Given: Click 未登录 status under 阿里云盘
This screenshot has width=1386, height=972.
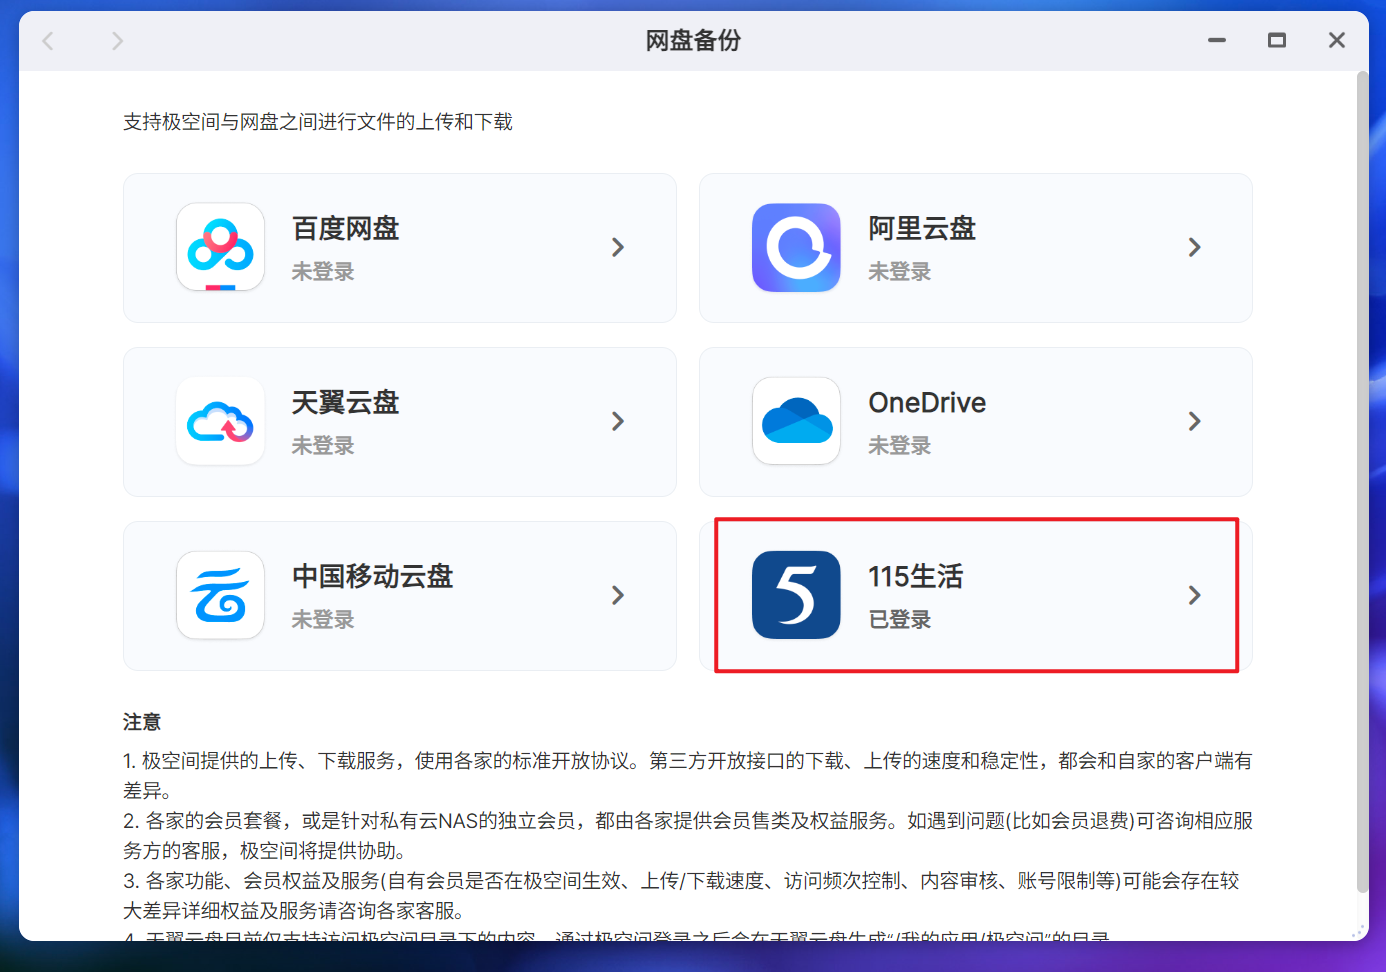Looking at the screenshot, I should (899, 272).
